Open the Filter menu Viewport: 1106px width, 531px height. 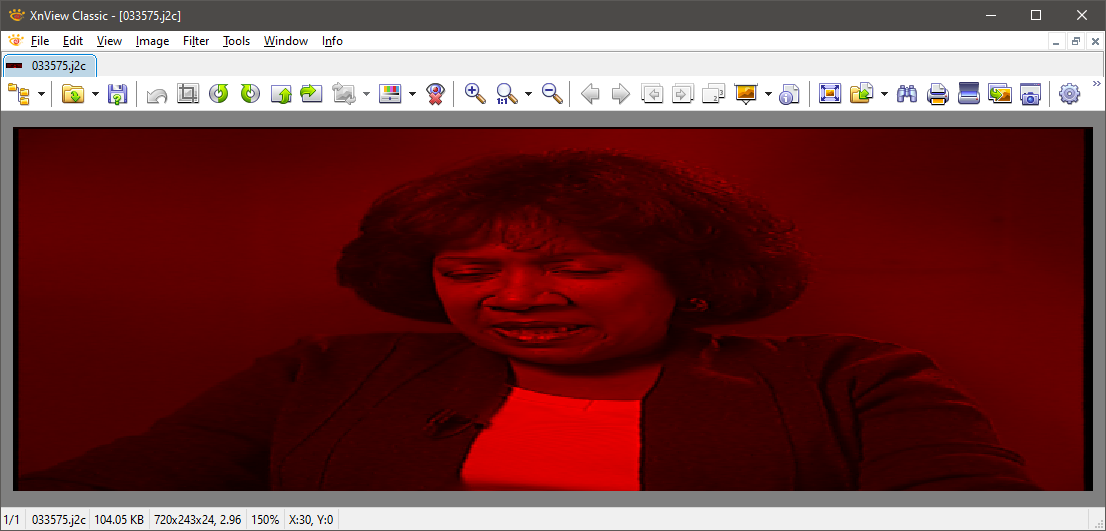pos(196,41)
